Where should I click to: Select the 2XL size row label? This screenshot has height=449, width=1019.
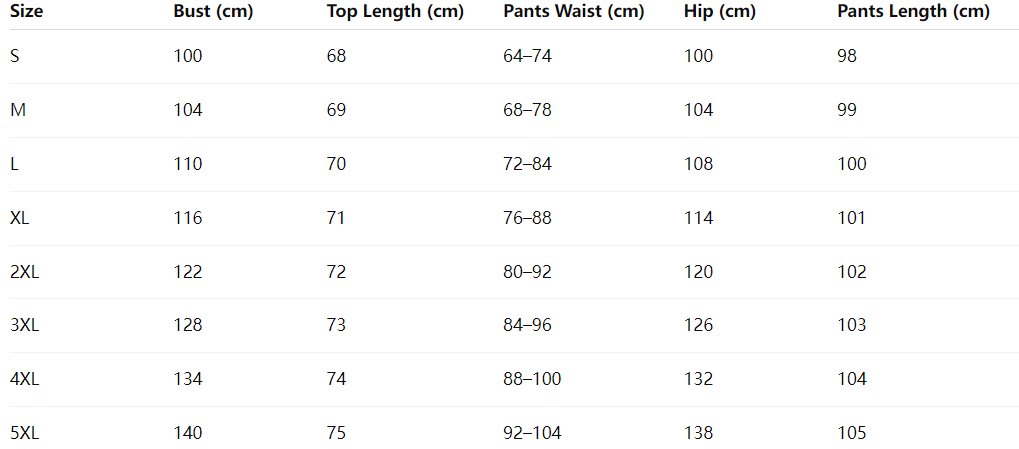(x=25, y=272)
